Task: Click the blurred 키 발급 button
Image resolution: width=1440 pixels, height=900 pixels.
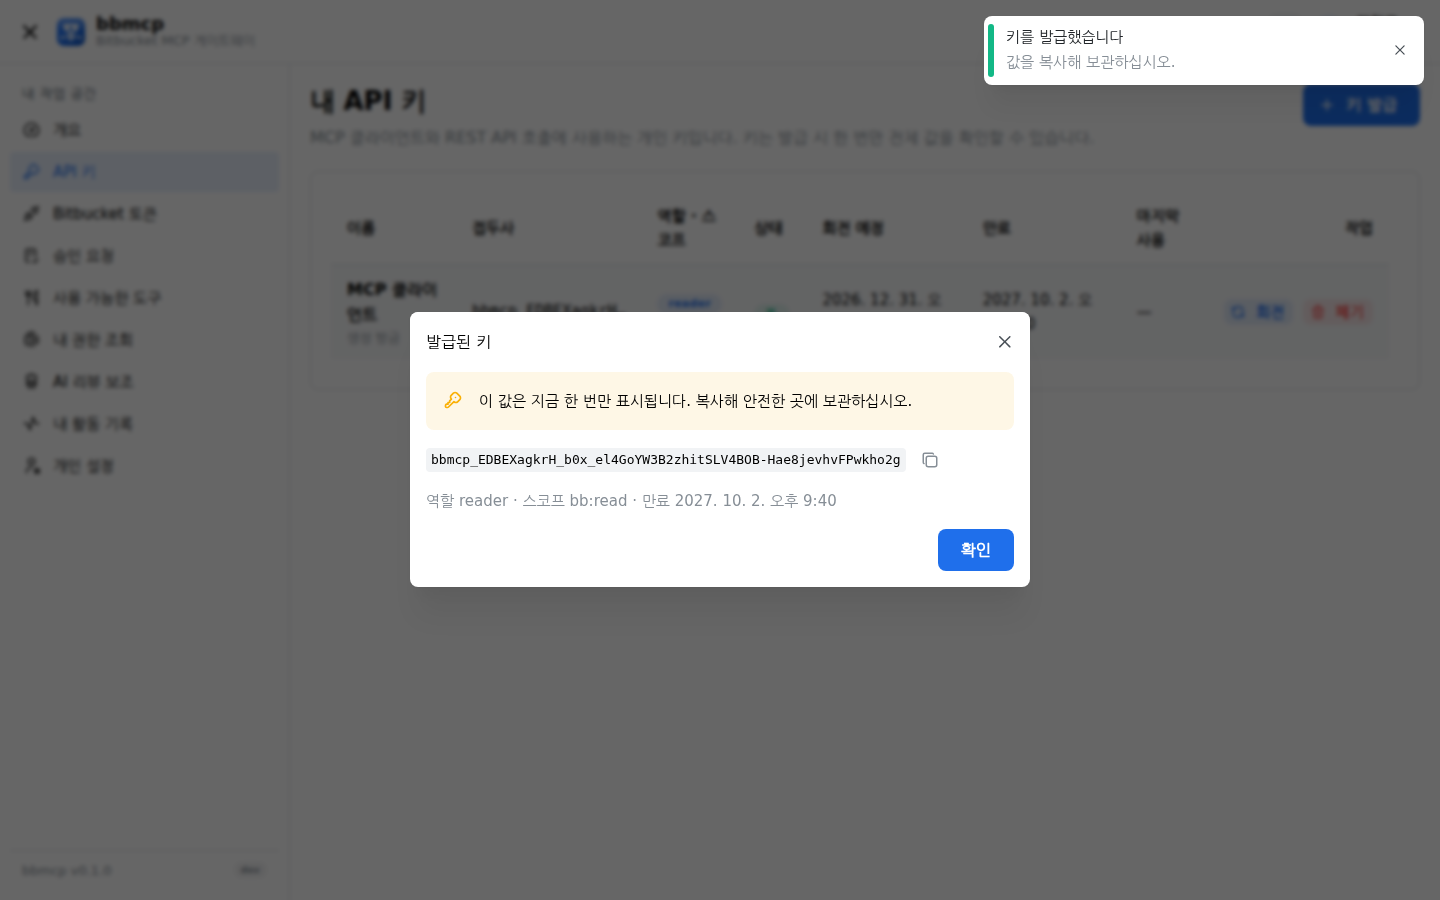Action: (x=1361, y=105)
